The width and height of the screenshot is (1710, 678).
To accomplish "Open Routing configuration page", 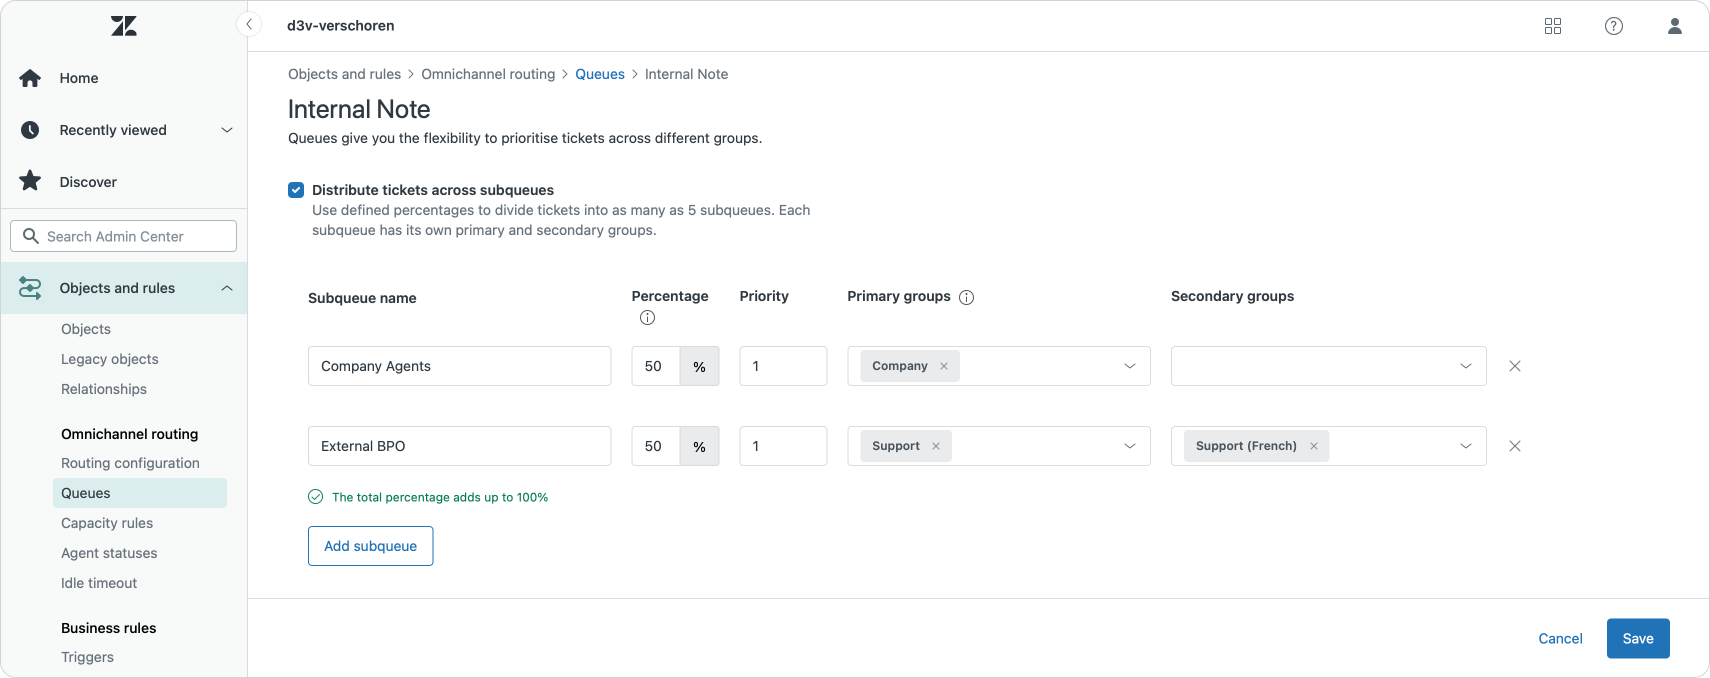I will [x=130, y=463].
